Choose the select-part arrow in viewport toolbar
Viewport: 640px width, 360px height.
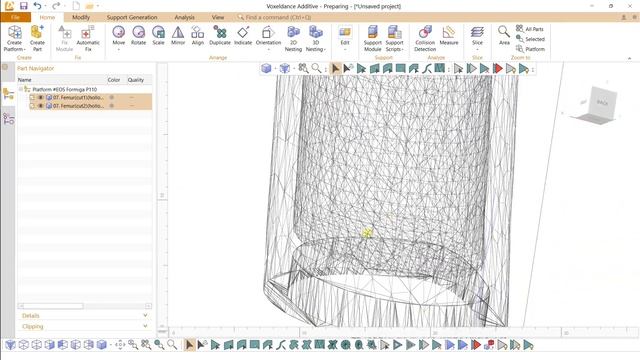pyautogui.click(x=336, y=69)
